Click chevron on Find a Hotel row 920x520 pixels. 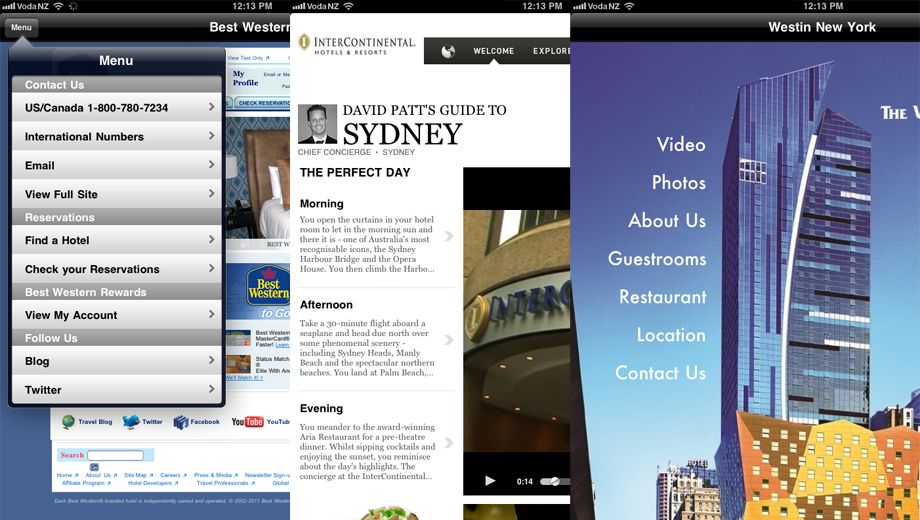click(211, 239)
